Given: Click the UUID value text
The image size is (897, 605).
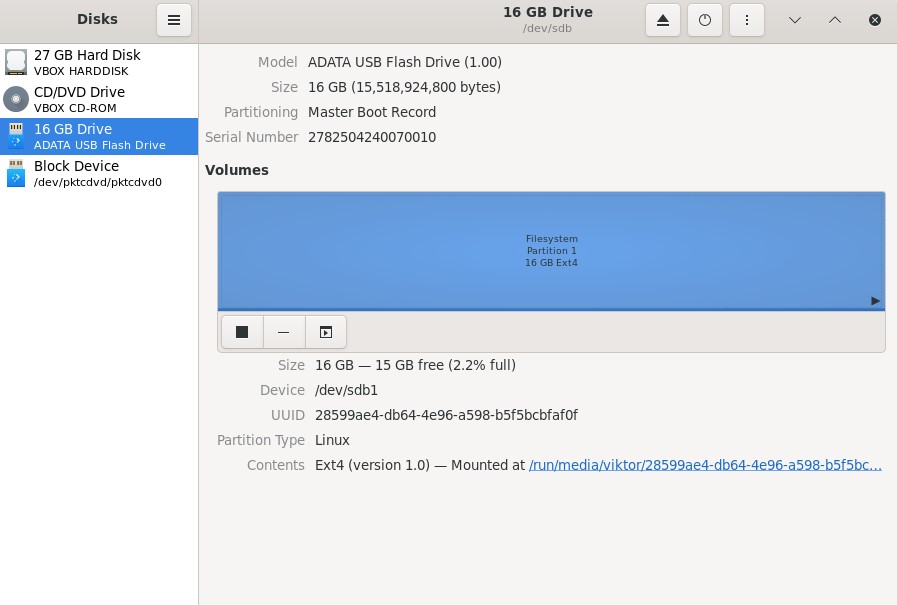Looking at the screenshot, I should [x=446, y=415].
